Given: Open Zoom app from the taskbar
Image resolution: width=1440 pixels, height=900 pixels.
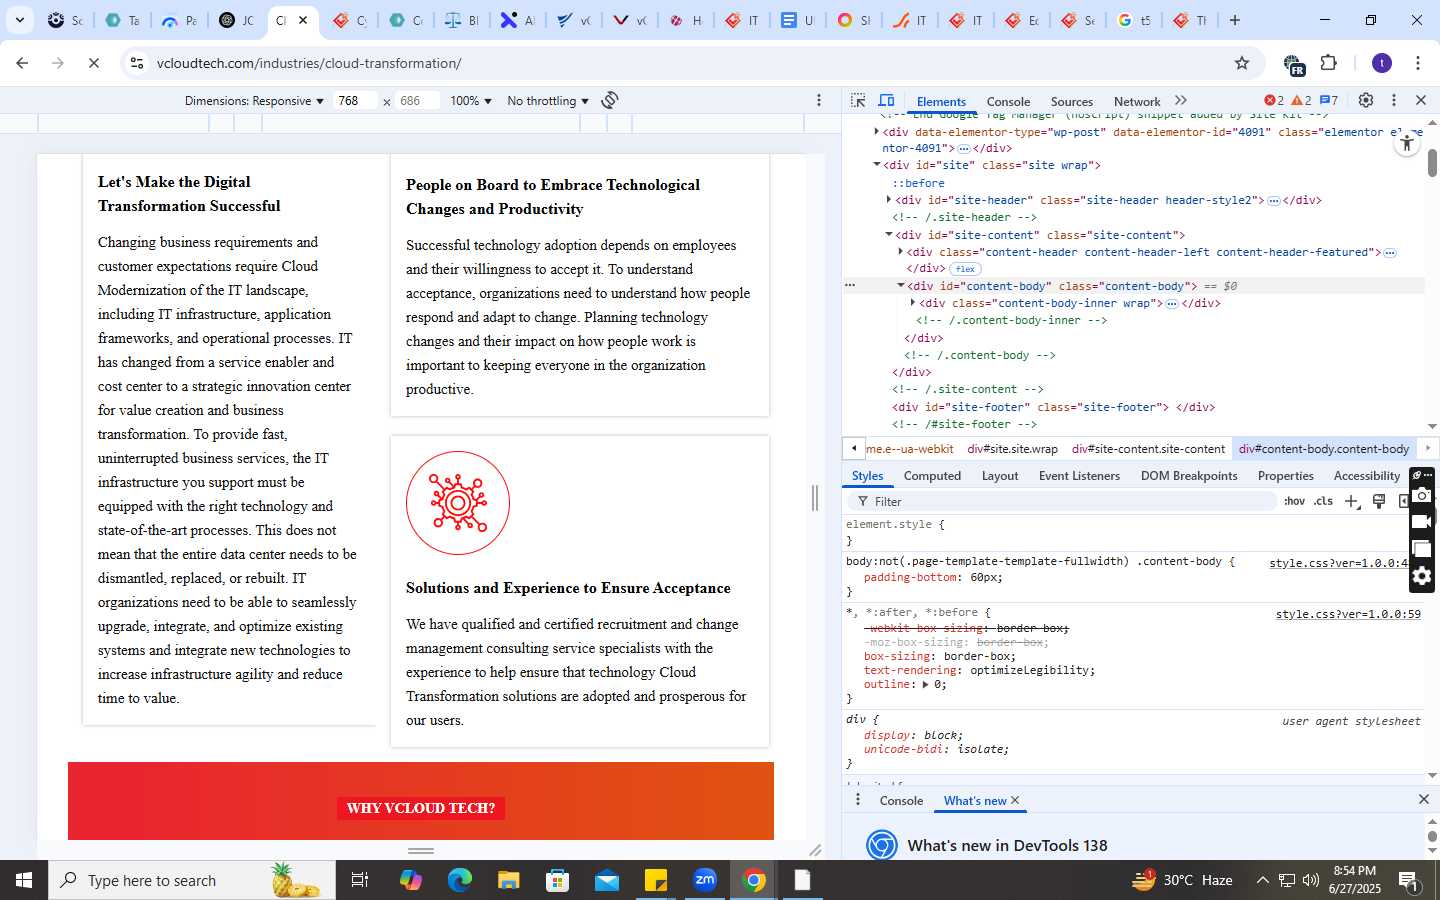Looking at the screenshot, I should [x=705, y=880].
